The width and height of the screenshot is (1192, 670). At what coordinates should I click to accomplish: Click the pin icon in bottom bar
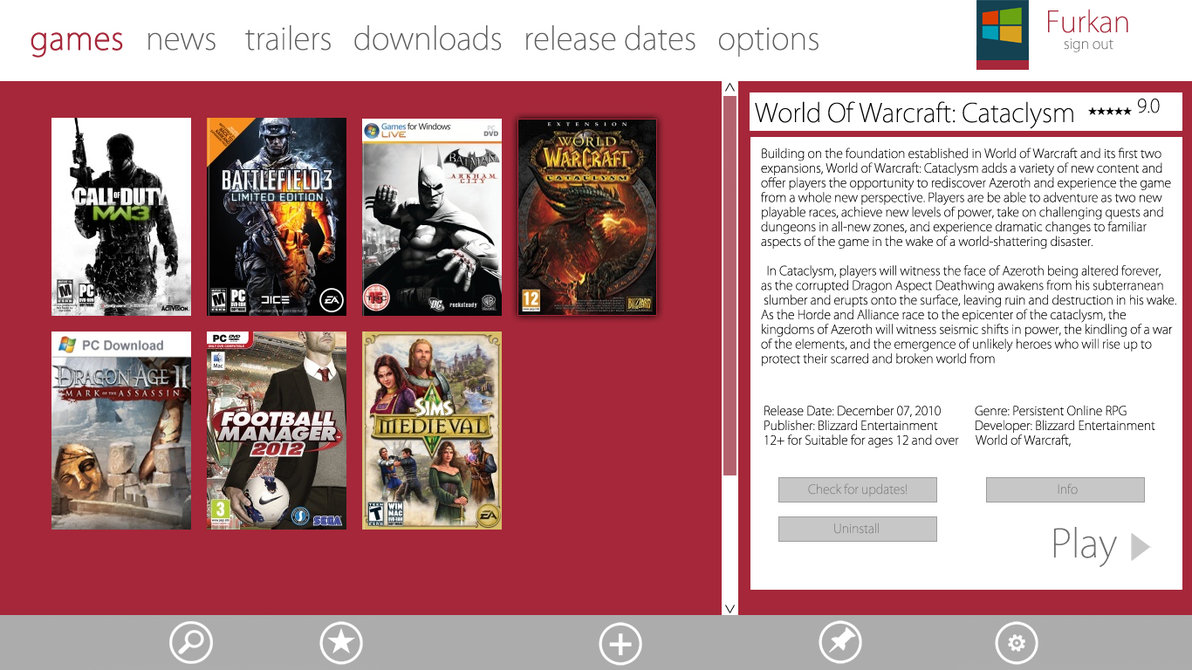click(839, 643)
